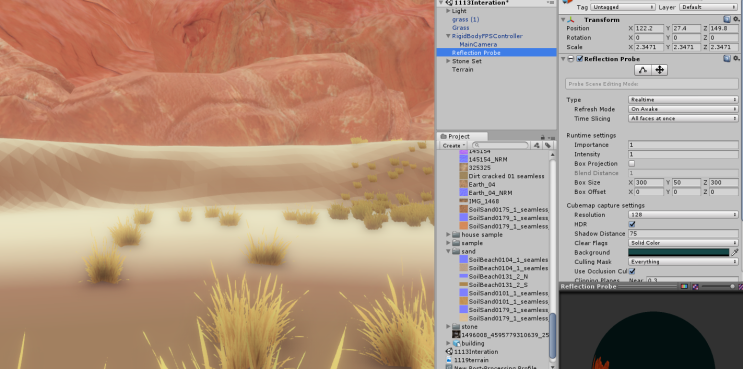Toggle RGB channel view in probe preview
Screen dimensions: 743x369
point(684,287)
